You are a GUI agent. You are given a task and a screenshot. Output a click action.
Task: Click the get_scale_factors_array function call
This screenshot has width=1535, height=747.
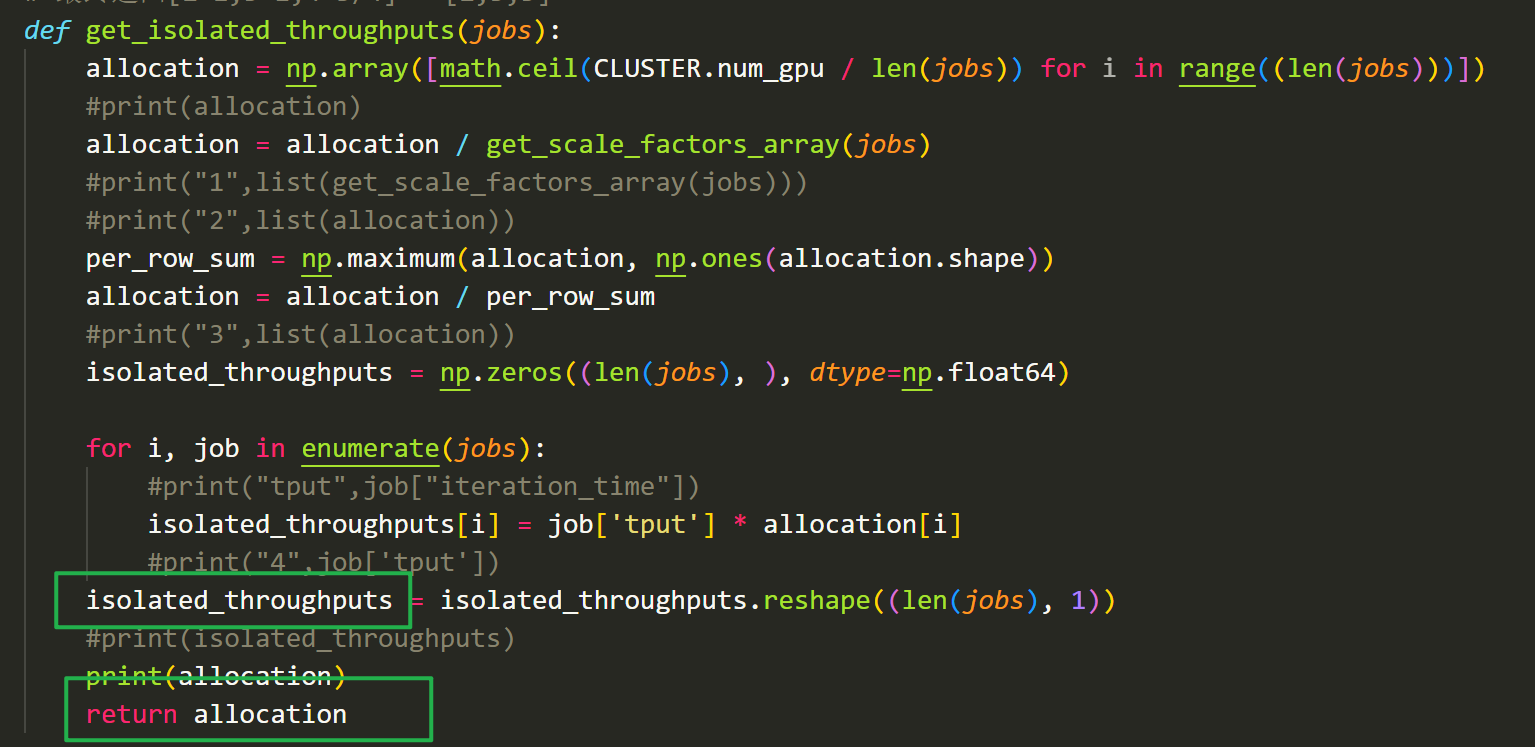(x=660, y=143)
